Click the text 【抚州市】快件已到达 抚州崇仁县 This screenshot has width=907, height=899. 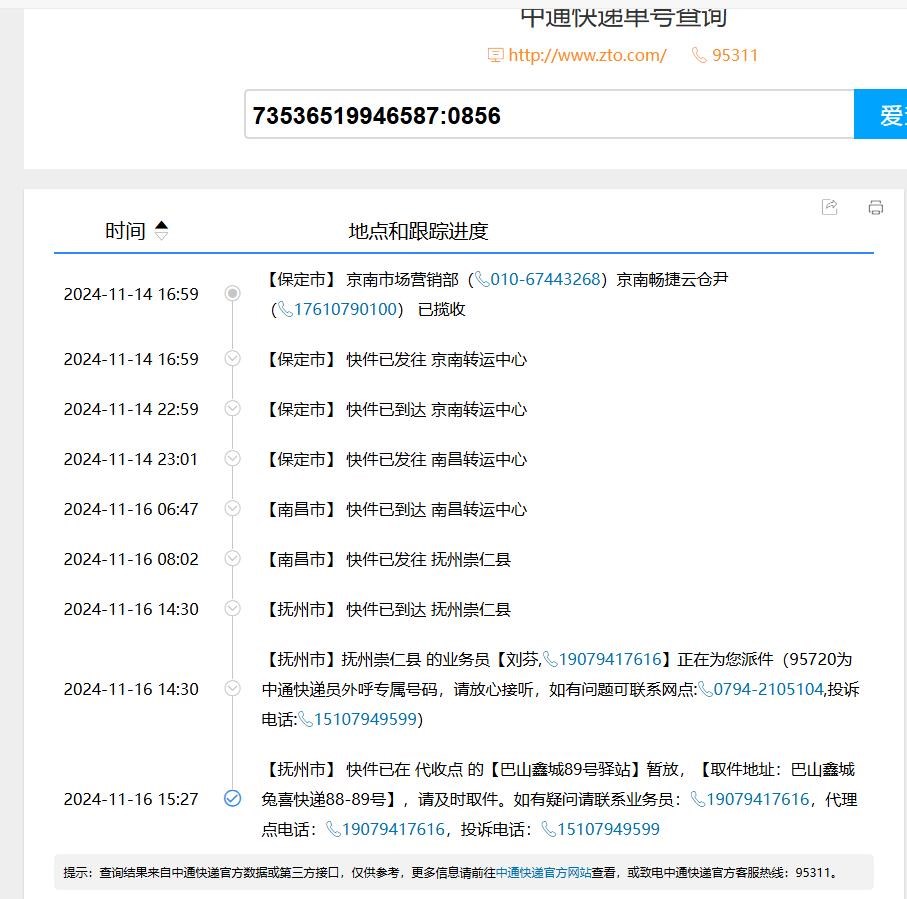pyautogui.click(x=386, y=609)
